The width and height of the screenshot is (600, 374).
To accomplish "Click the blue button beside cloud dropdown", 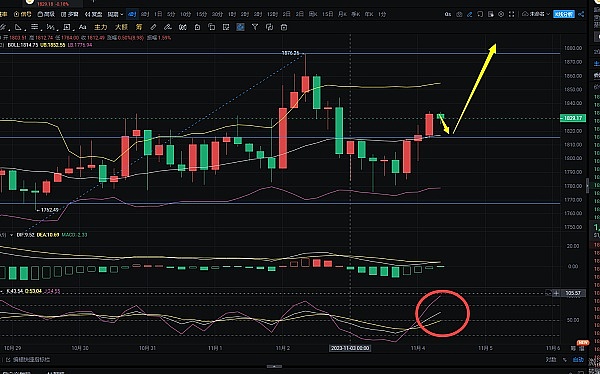I will click(564, 15).
